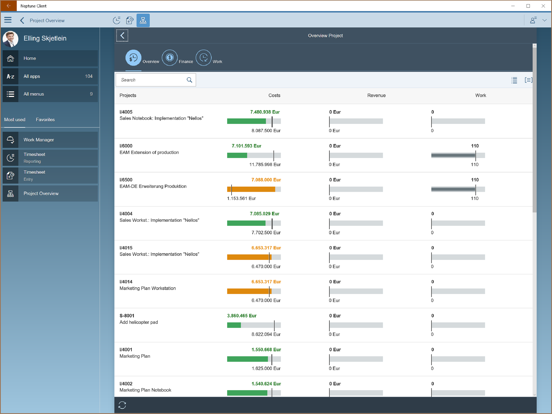The image size is (552, 414).
Task: Click the vertical scrollbar of the project list
Action: click(534, 129)
